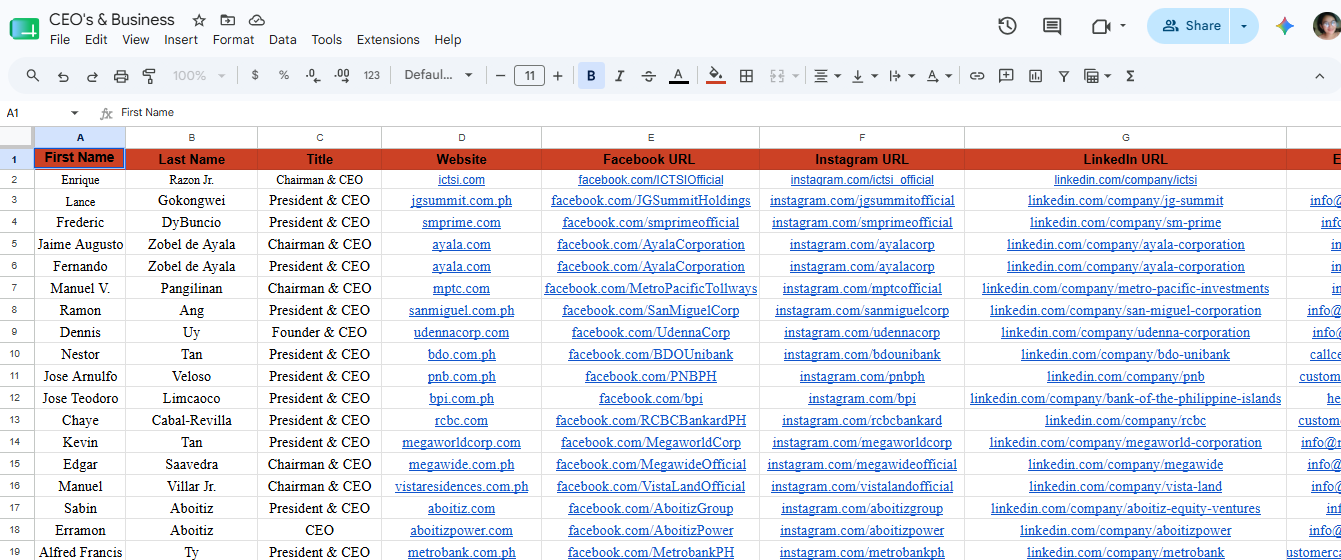The width and height of the screenshot is (1341, 560).
Task: Open the Extensions menu
Action: (x=388, y=40)
